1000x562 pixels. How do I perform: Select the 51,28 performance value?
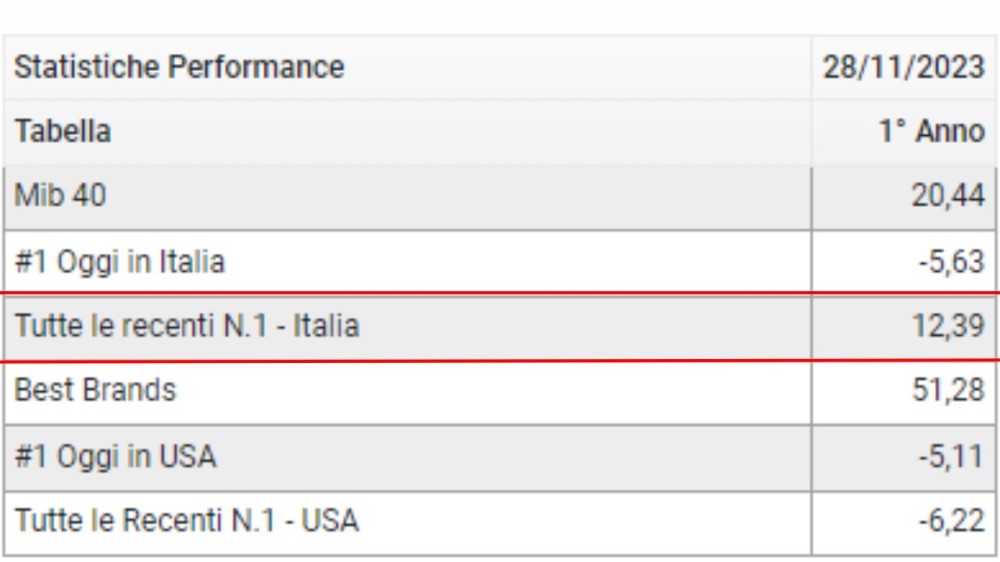pos(947,389)
